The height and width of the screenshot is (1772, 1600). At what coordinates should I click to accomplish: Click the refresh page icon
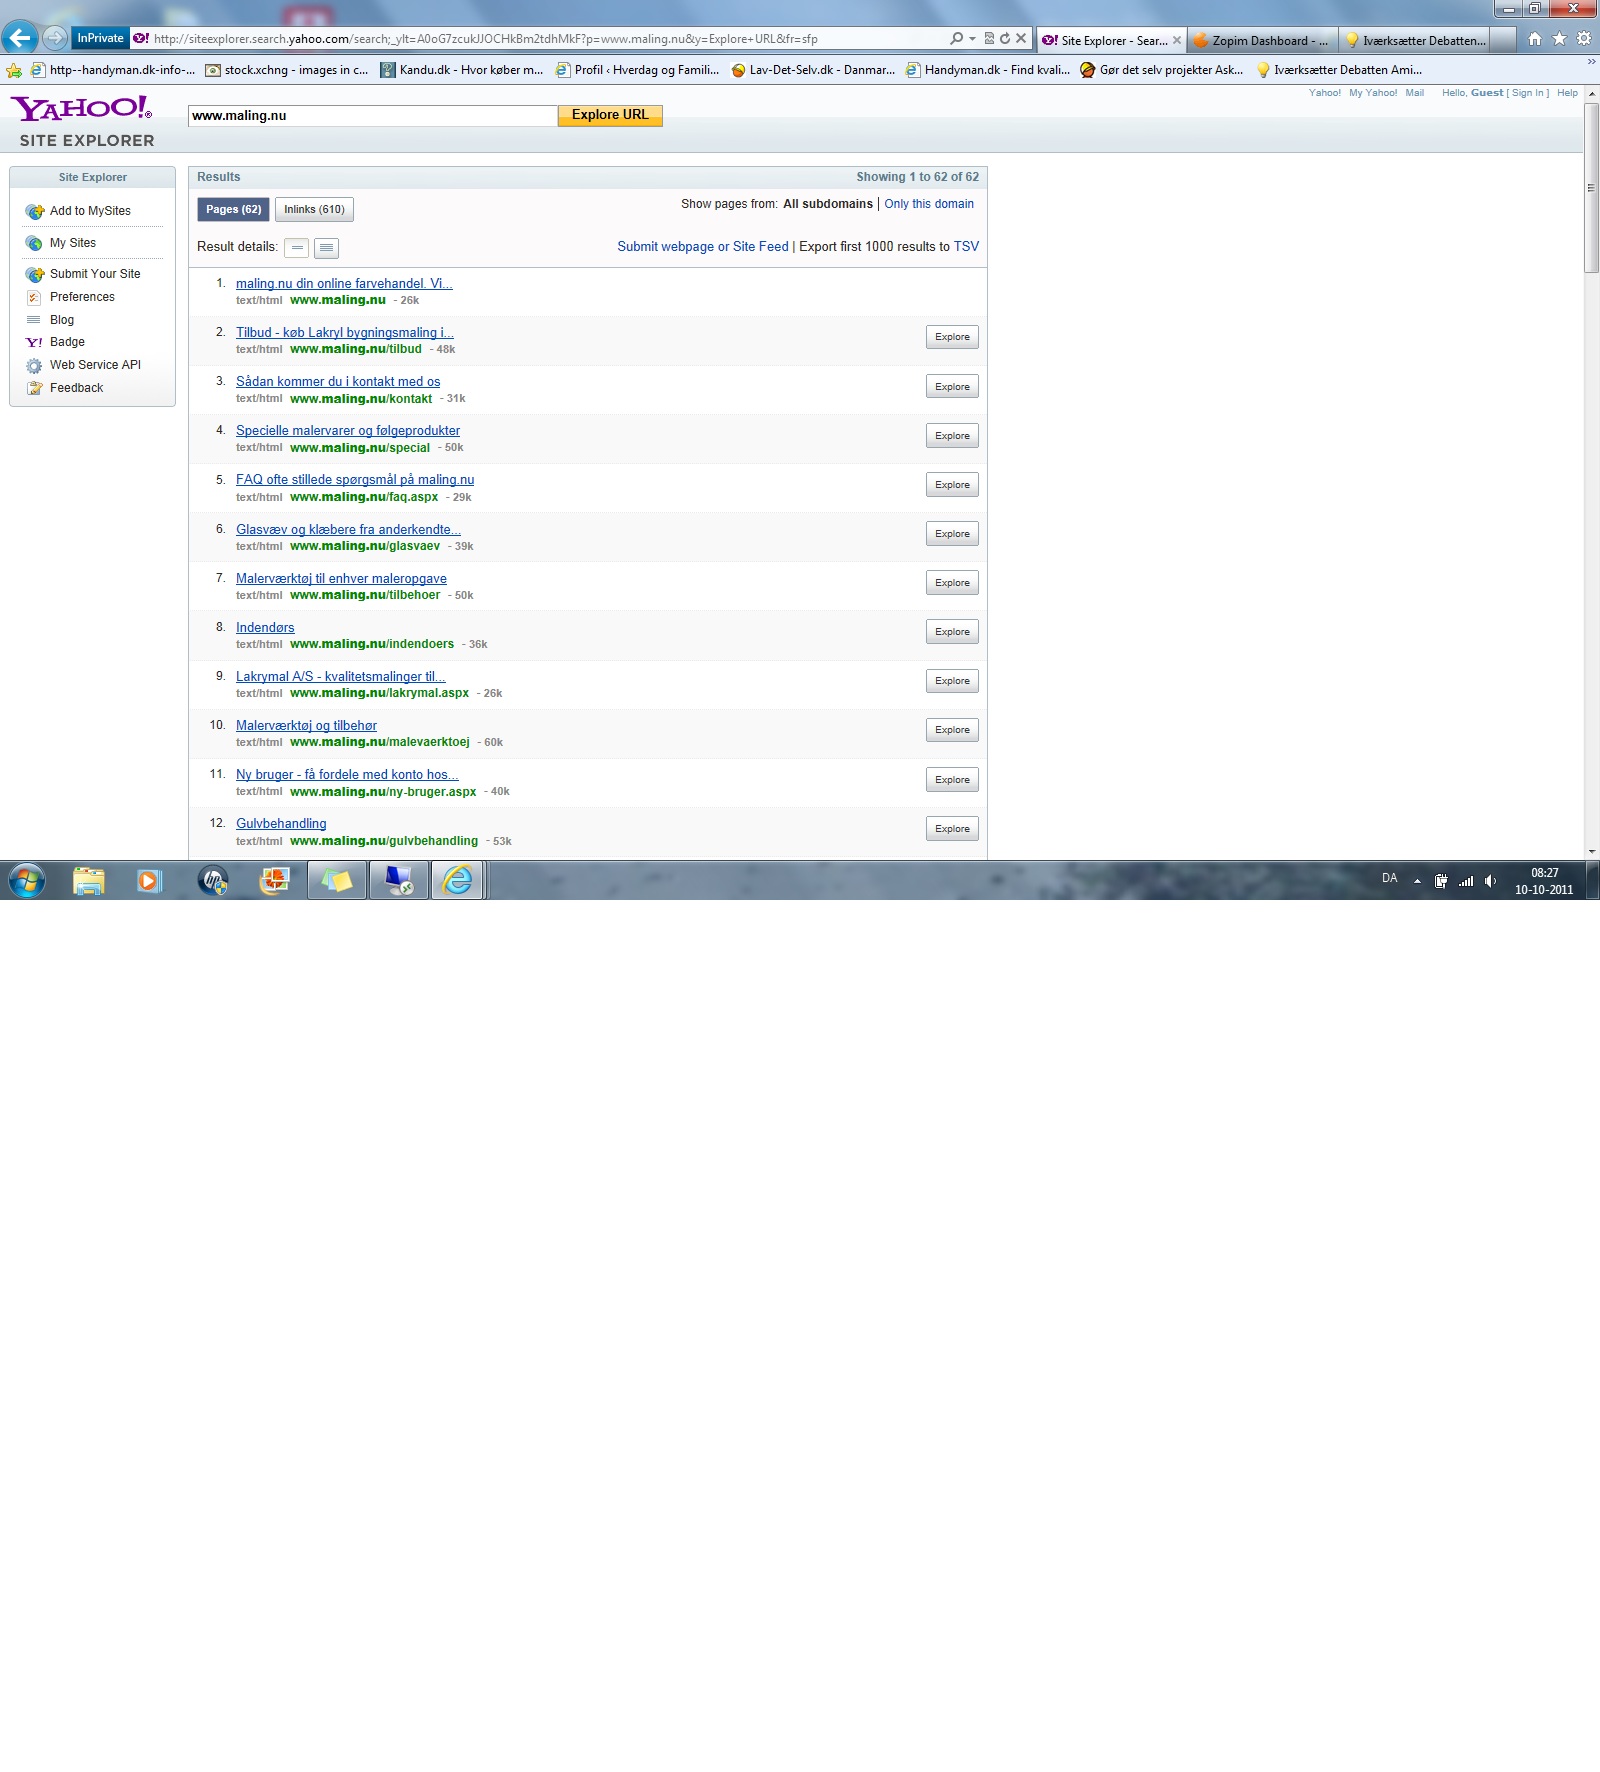coord(1005,38)
